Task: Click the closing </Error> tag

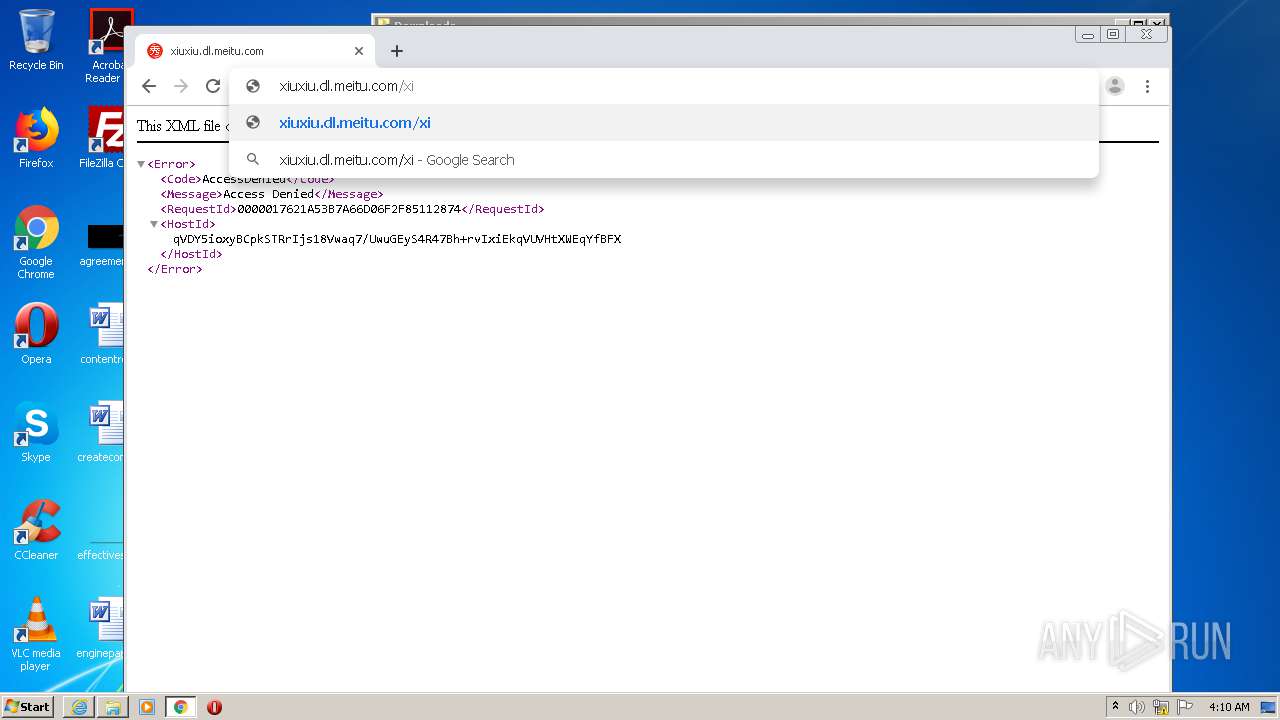Action: pyautogui.click(x=175, y=269)
